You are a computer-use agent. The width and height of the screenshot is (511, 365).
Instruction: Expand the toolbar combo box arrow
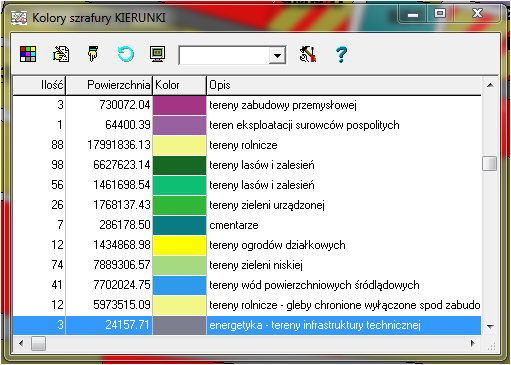pos(277,56)
